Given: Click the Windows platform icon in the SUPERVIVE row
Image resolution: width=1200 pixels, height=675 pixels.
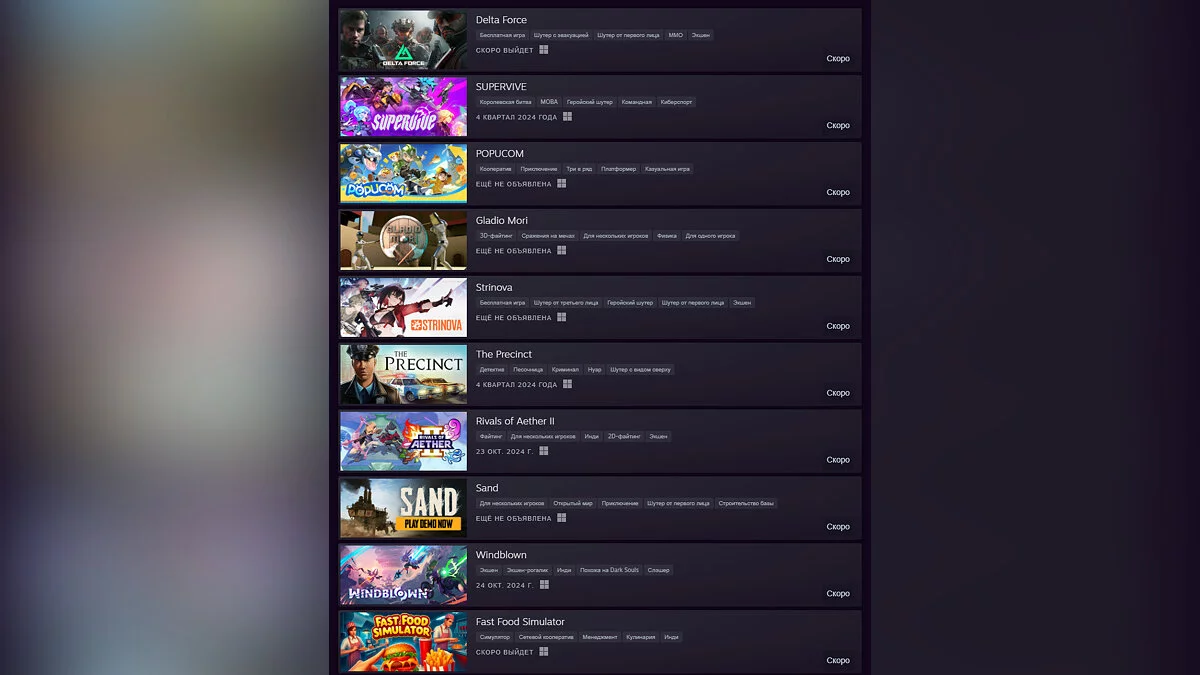Looking at the screenshot, I should pyautogui.click(x=567, y=116).
